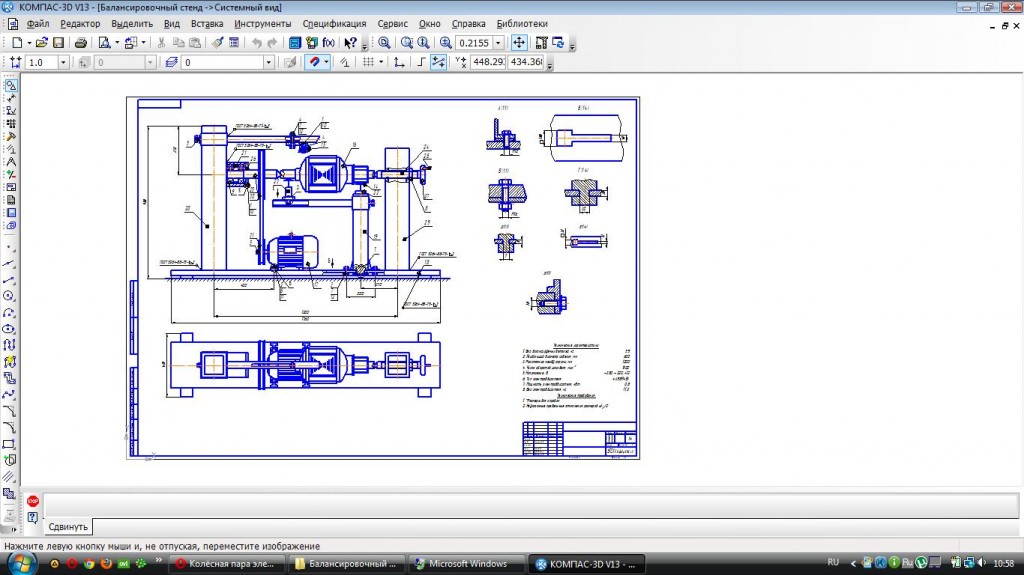
Task: Click the Refresh image icon
Action: coord(558,42)
